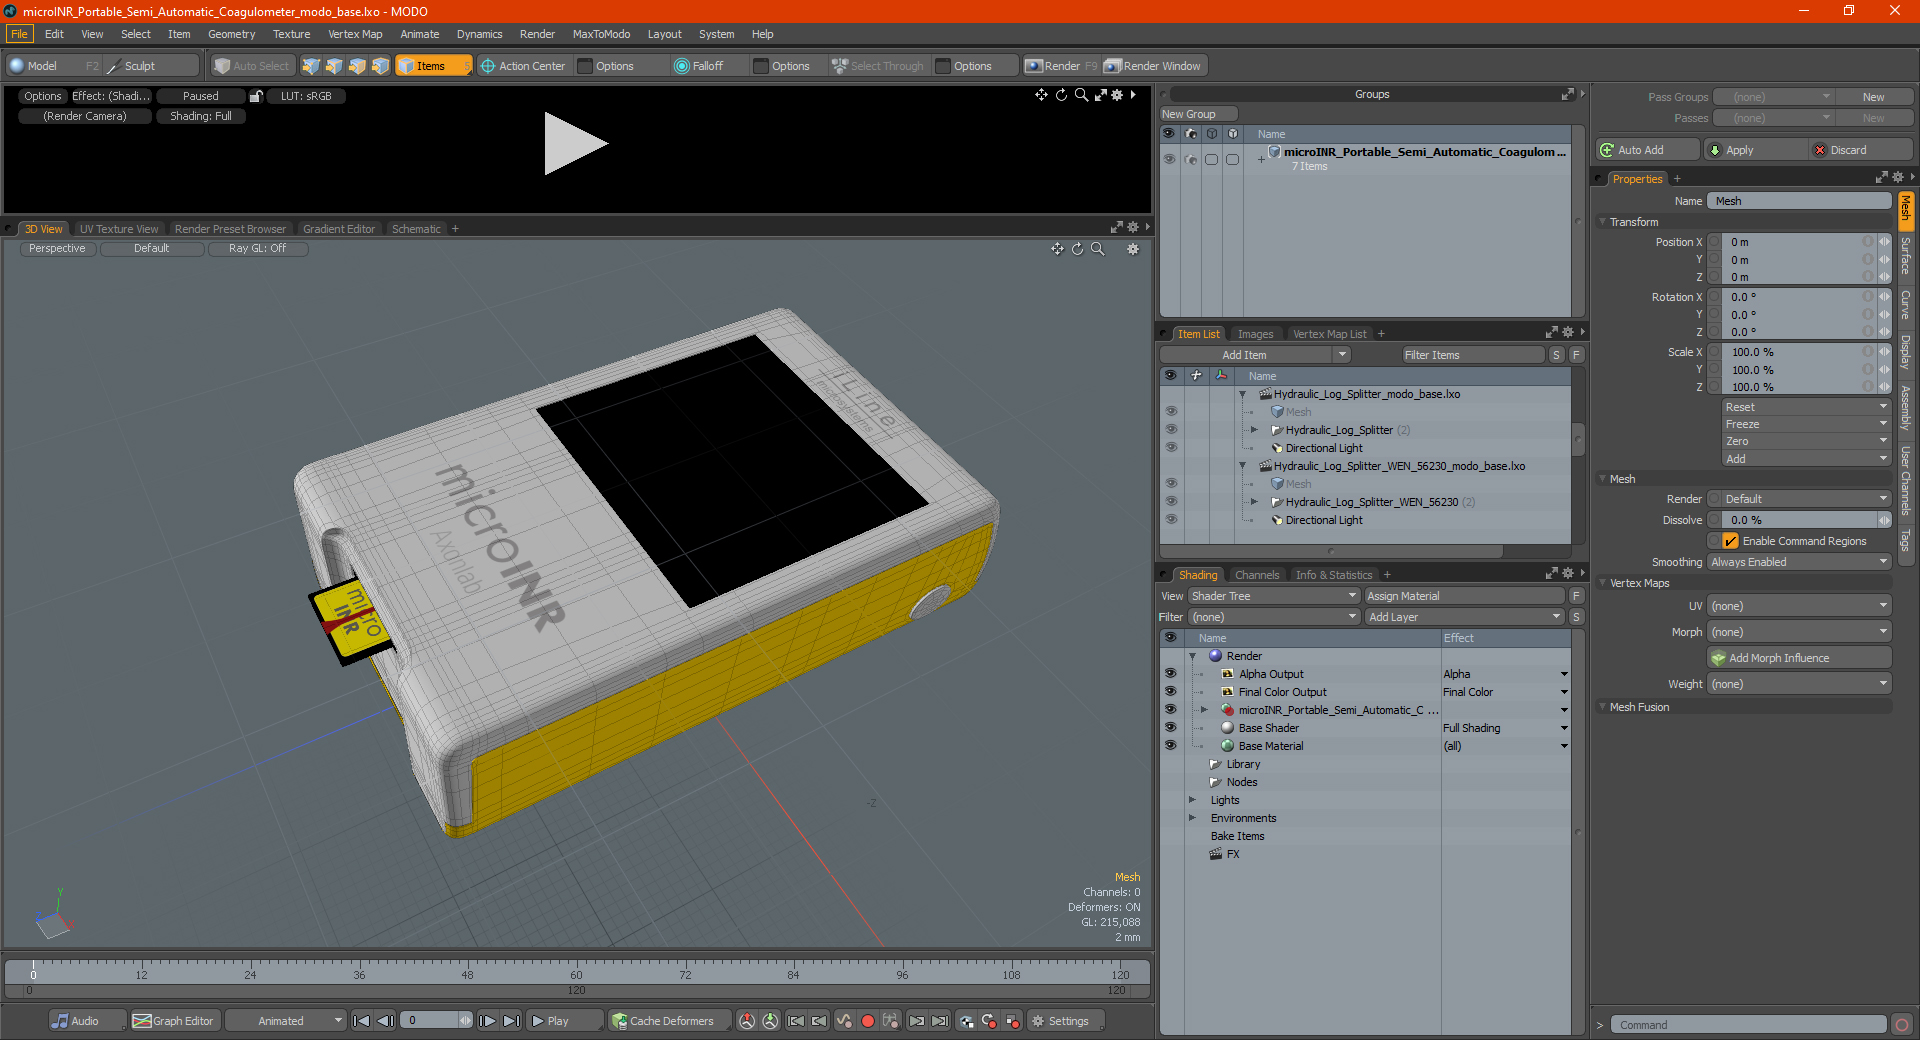
Task: Open Shader Tree view dropdown
Action: point(1273,596)
